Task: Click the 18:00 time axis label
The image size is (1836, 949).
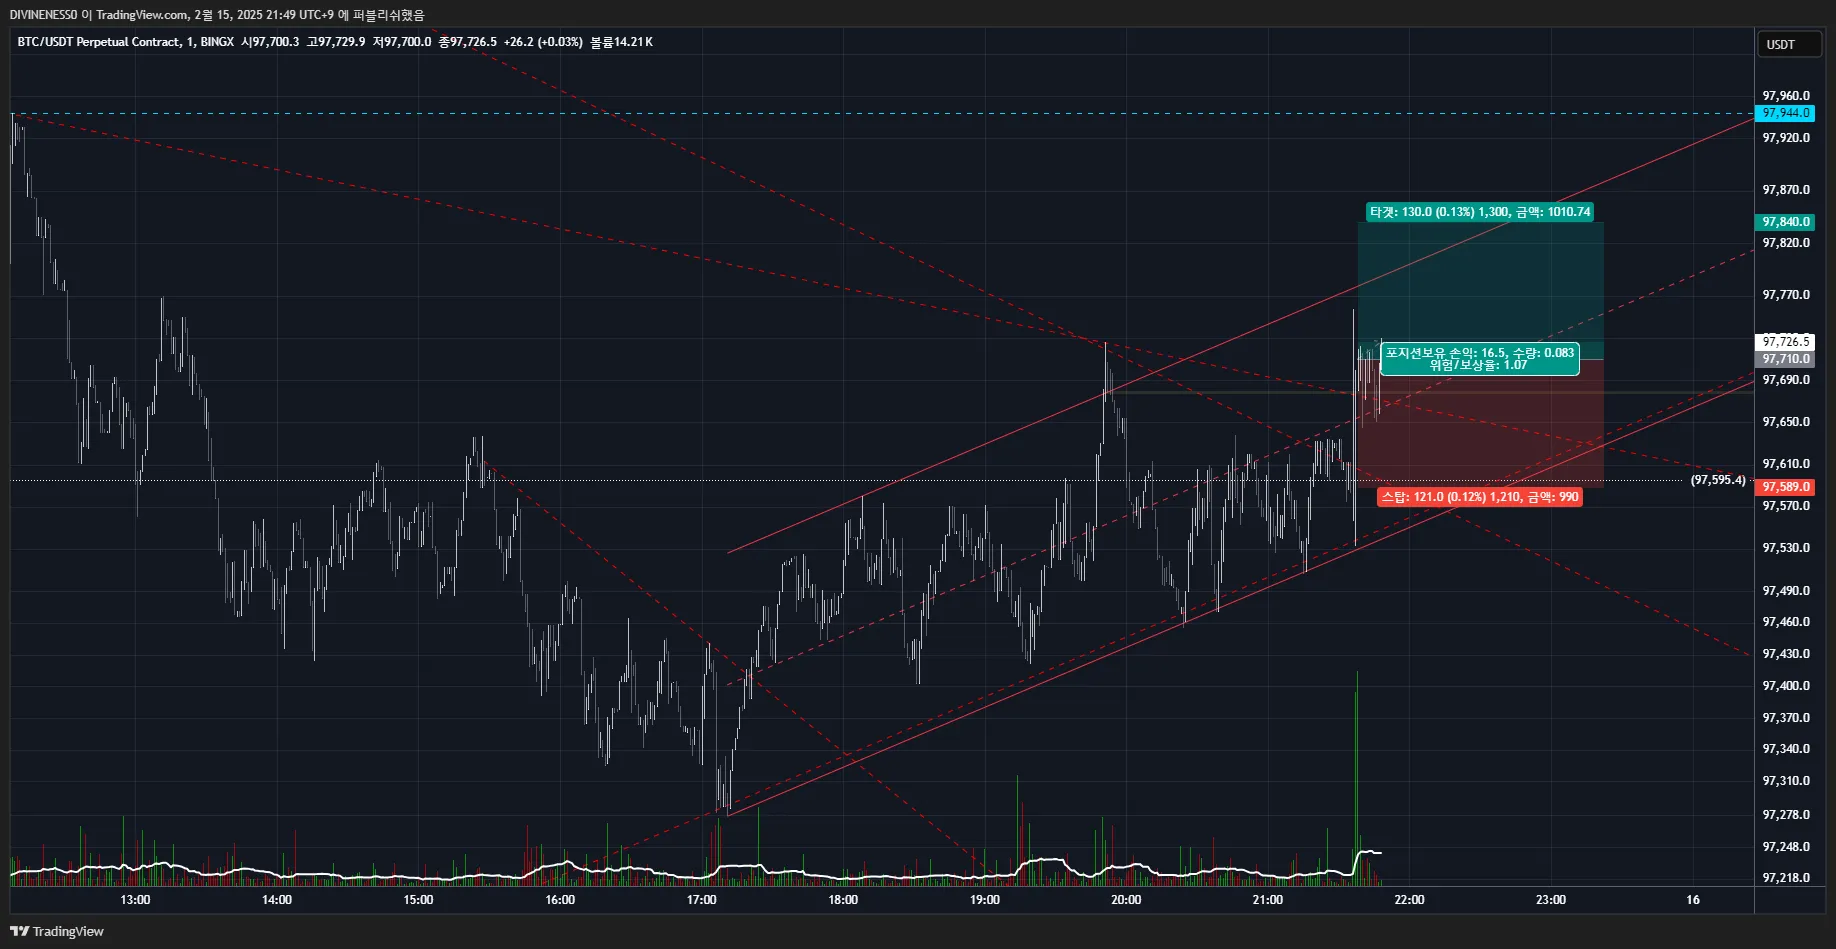Action: pyautogui.click(x=843, y=900)
